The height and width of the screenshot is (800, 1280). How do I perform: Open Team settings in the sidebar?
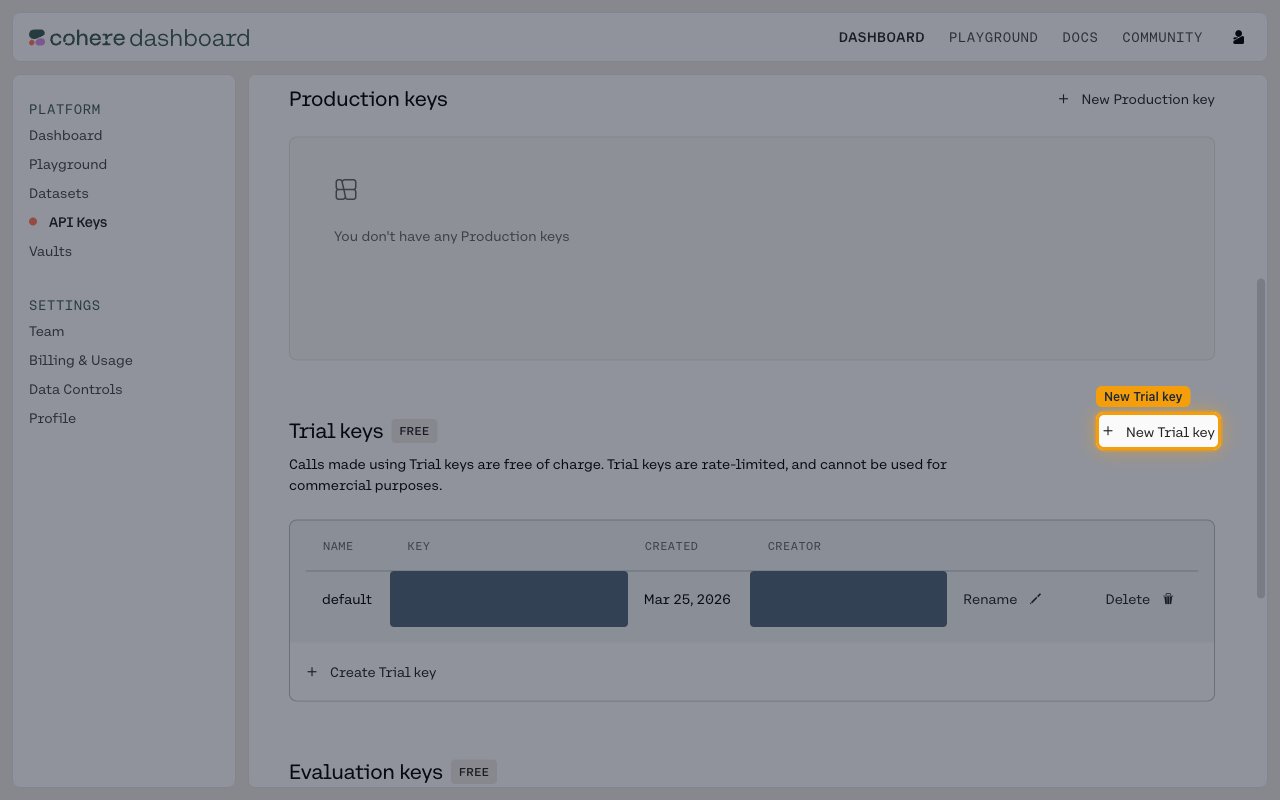(x=46, y=331)
